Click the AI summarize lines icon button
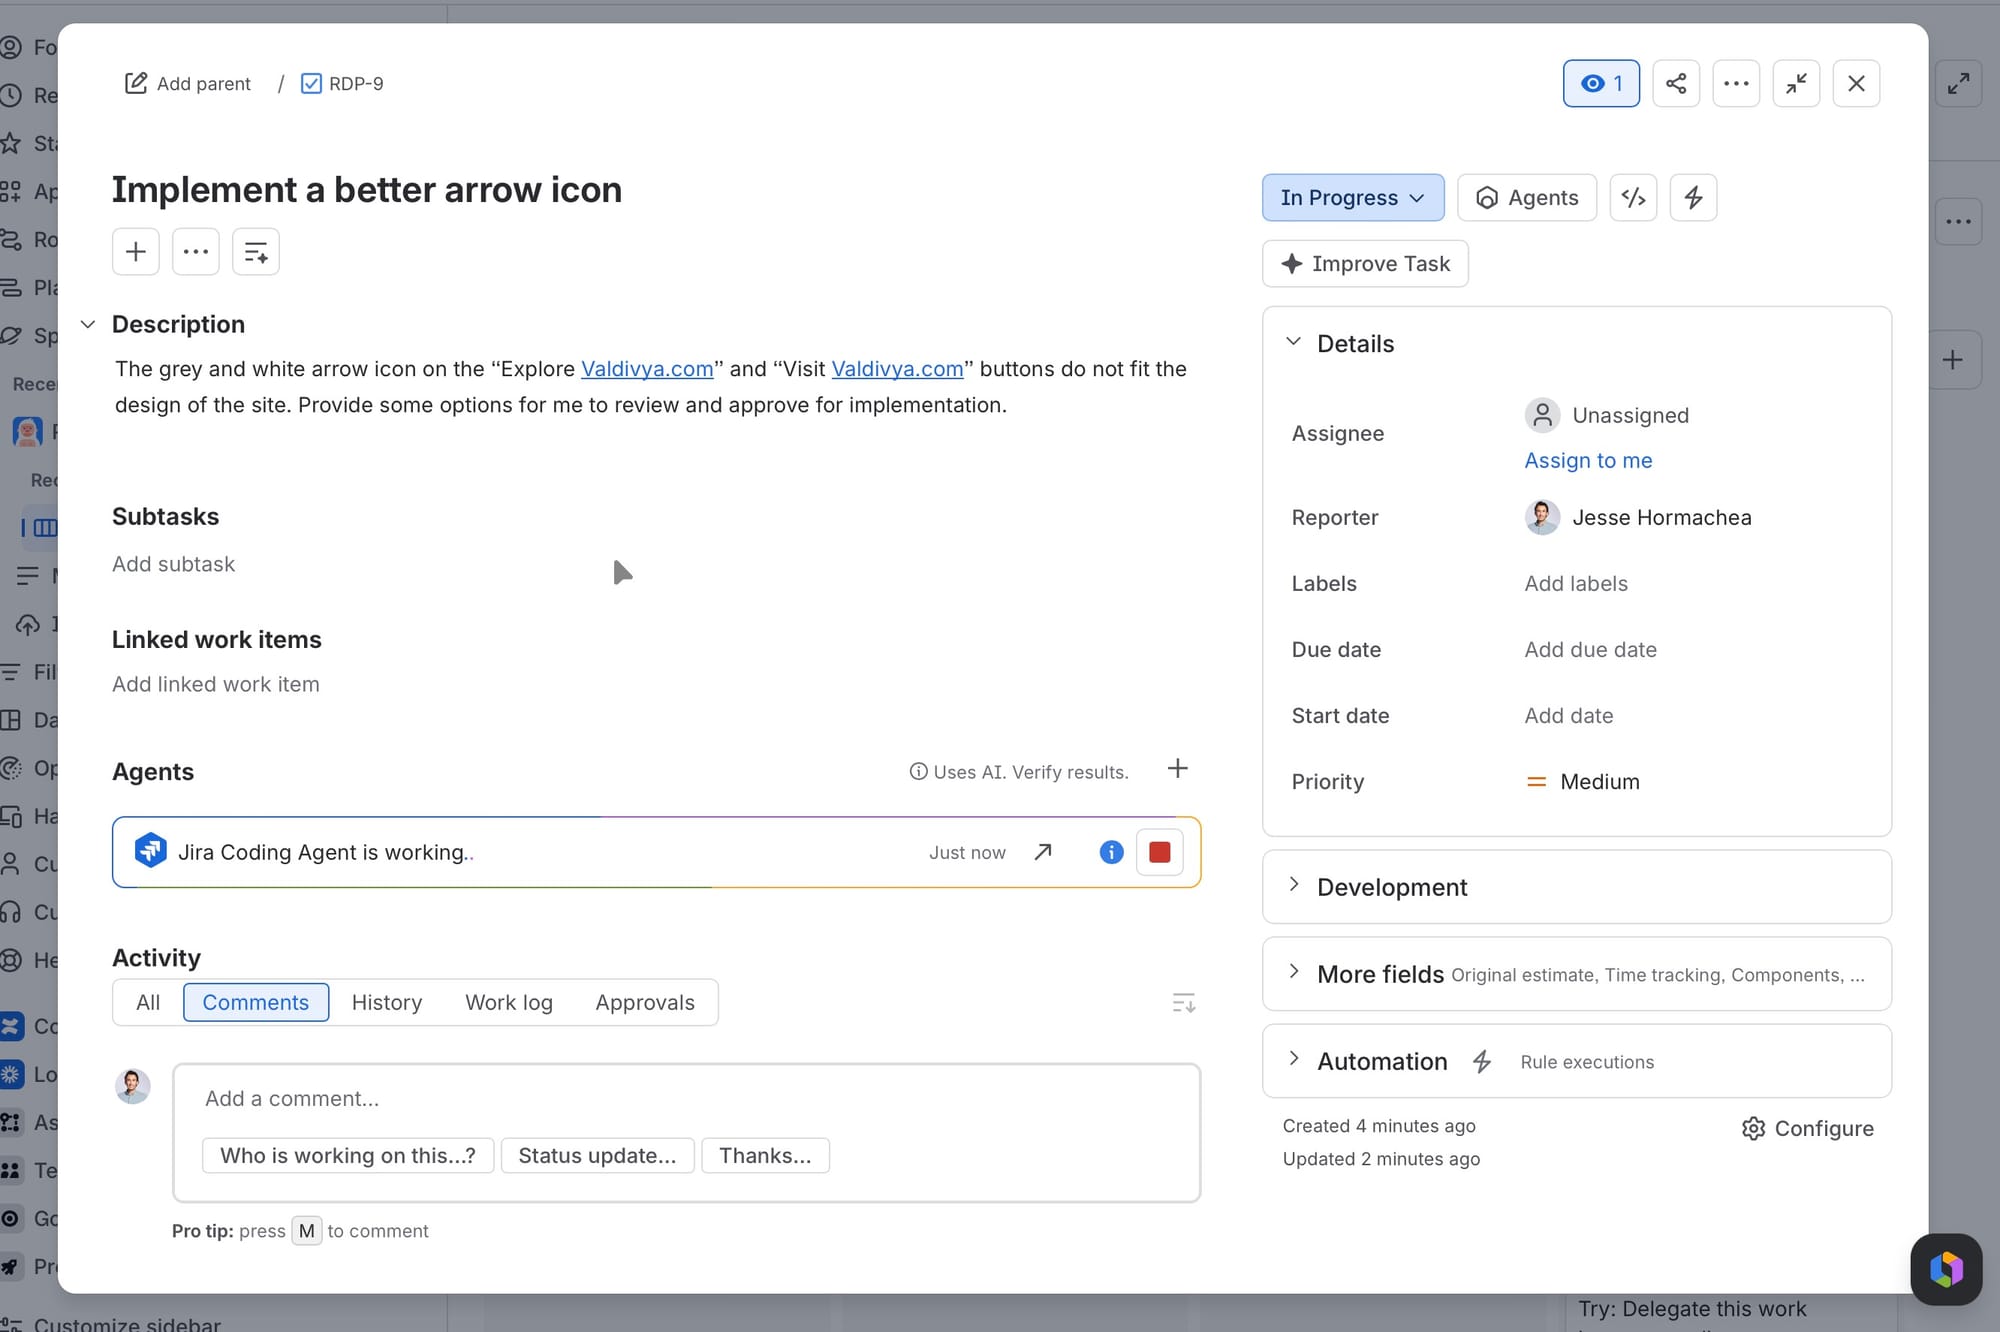The image size is (2000, 1332). coord(256,251)
